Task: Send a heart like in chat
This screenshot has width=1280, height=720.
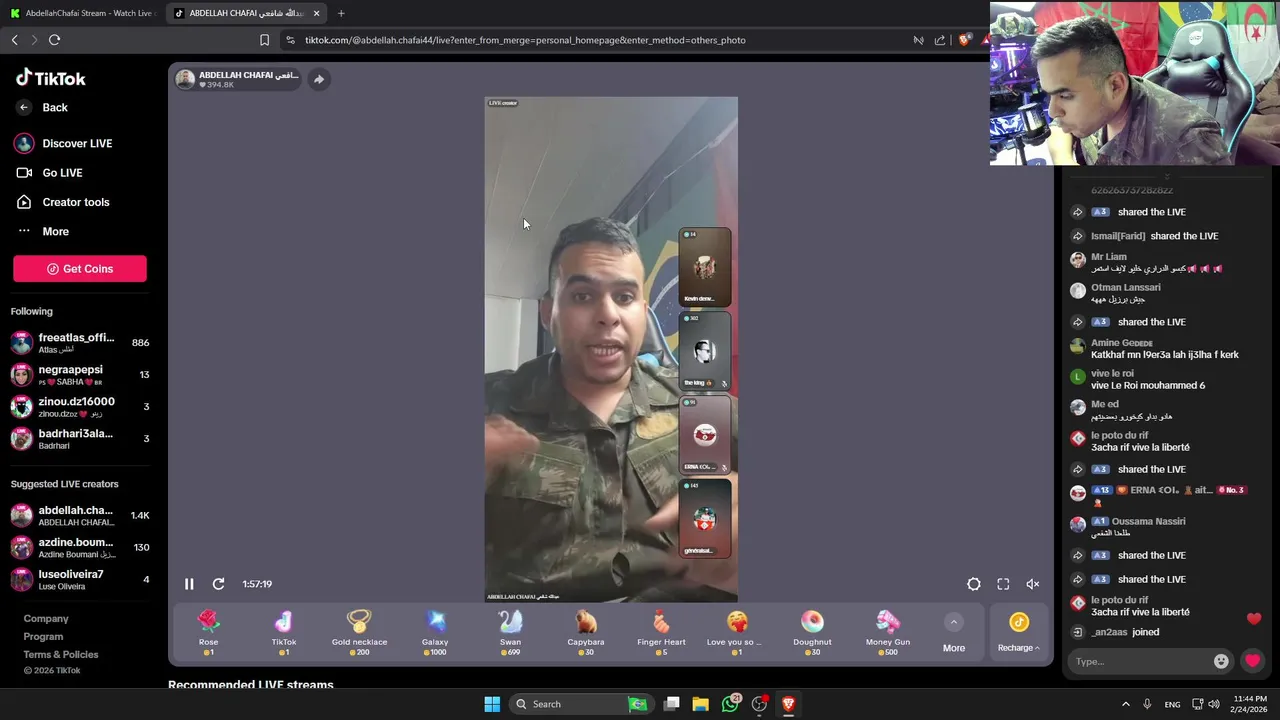Action: [x=1252, y=661]
